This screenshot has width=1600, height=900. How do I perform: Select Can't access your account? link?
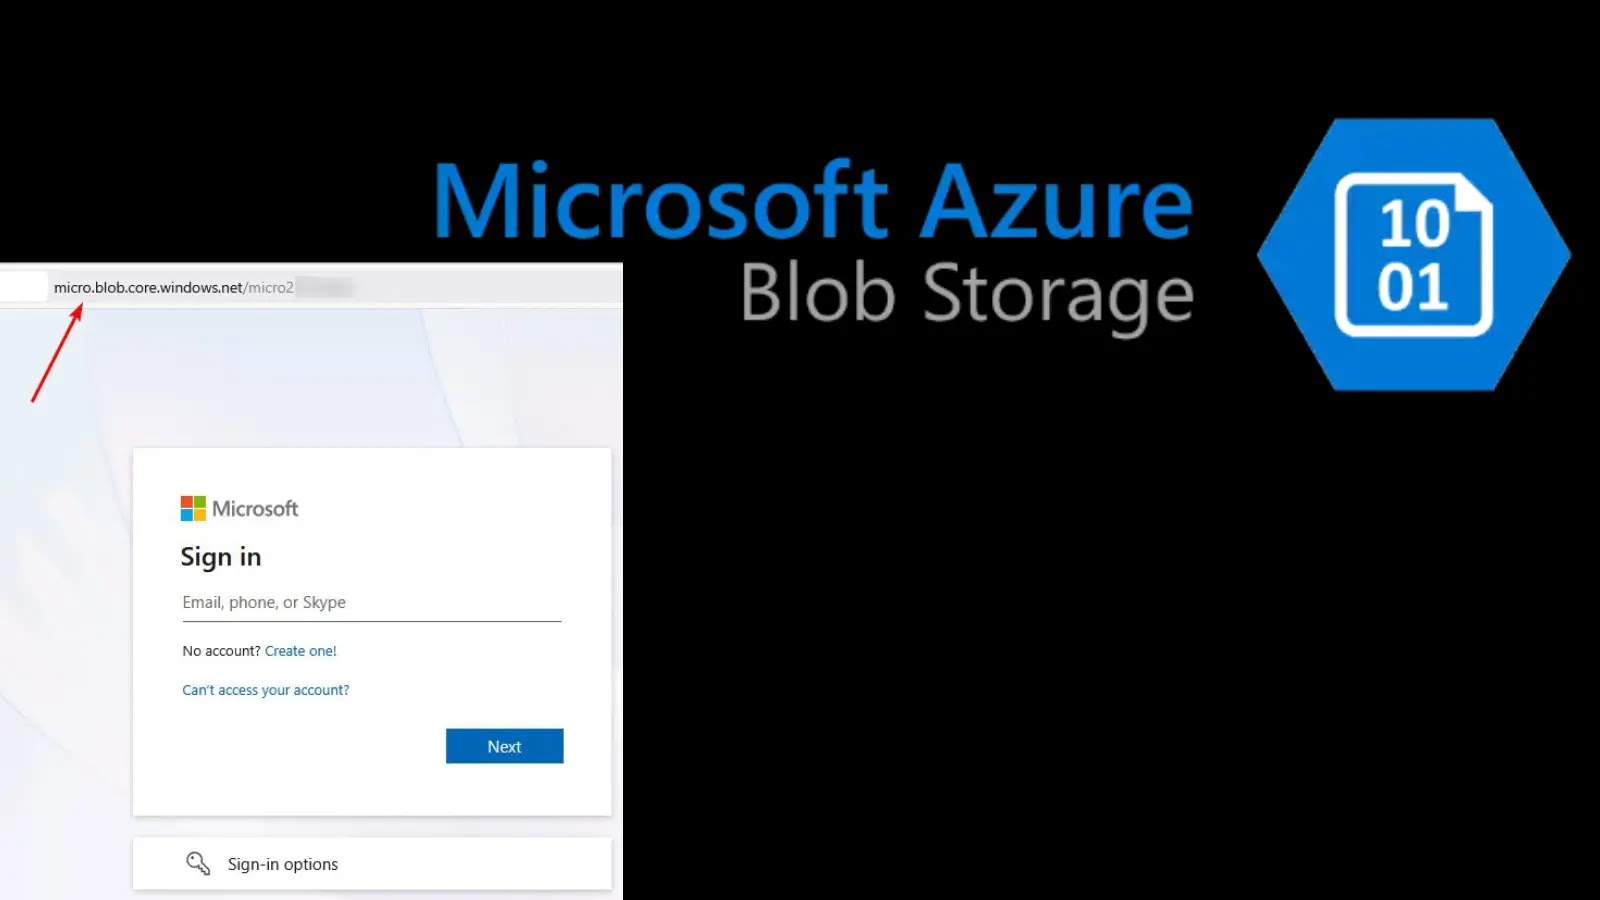pyautogui.click(x=265, y=689)
